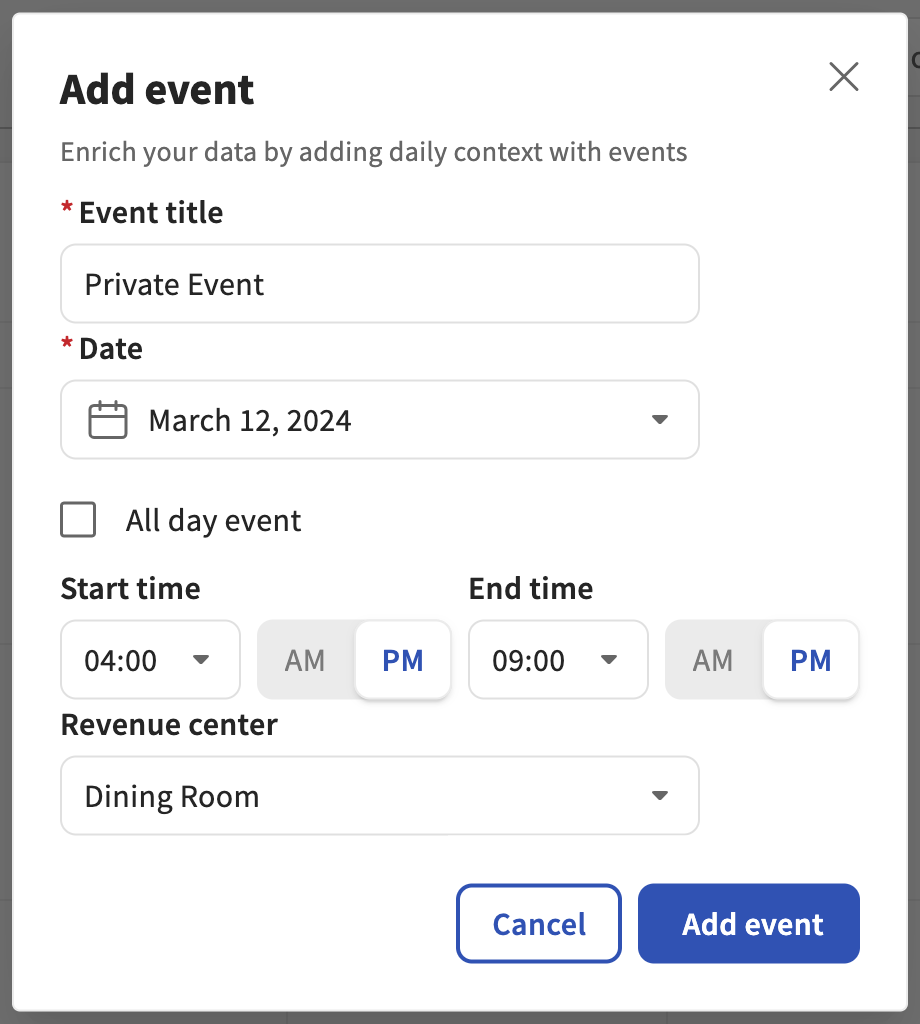Viewport: 920px width, 1024px height.
Task: Click the "Event title" field label
Action: coord(151,213)
